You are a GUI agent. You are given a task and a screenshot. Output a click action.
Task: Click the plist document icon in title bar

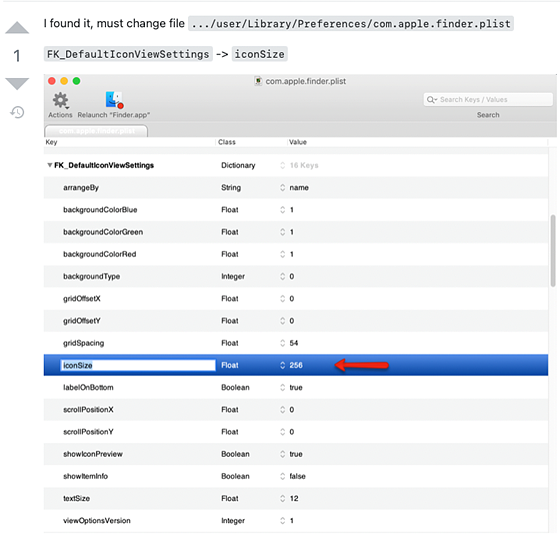tap(258, 81)
